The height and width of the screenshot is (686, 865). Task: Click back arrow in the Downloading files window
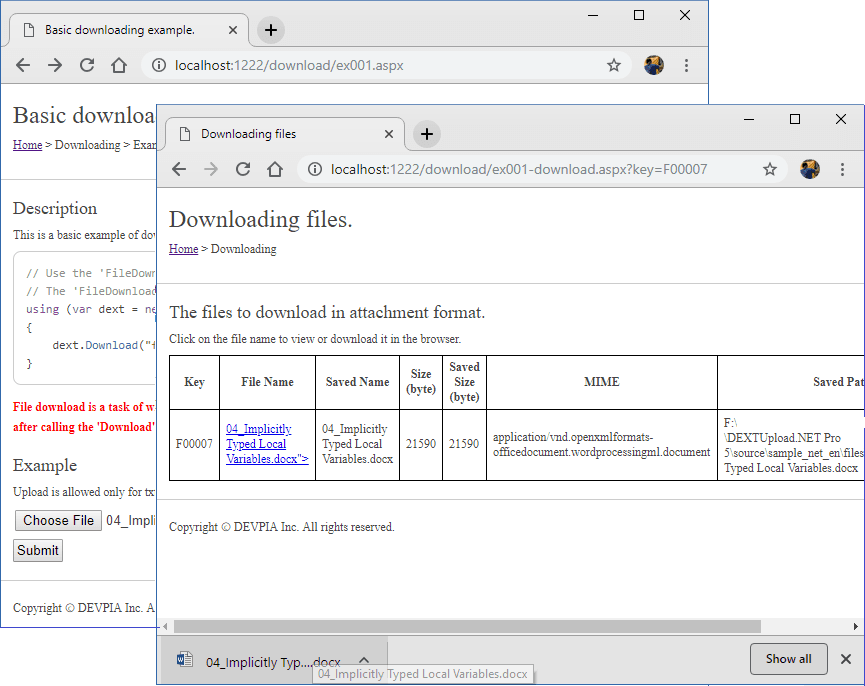click(179, 169)
